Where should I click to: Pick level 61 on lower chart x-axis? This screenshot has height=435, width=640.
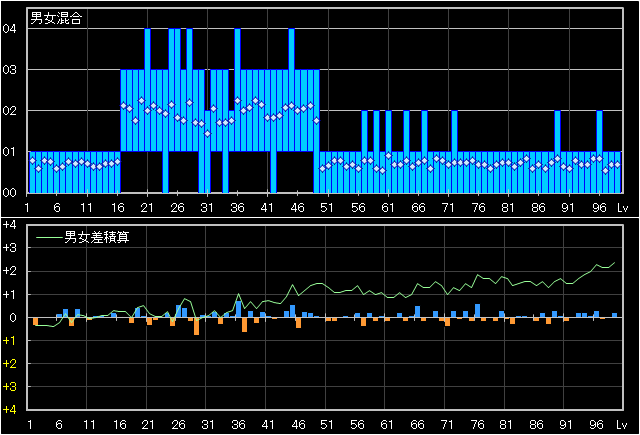click(x=387, y=425)
